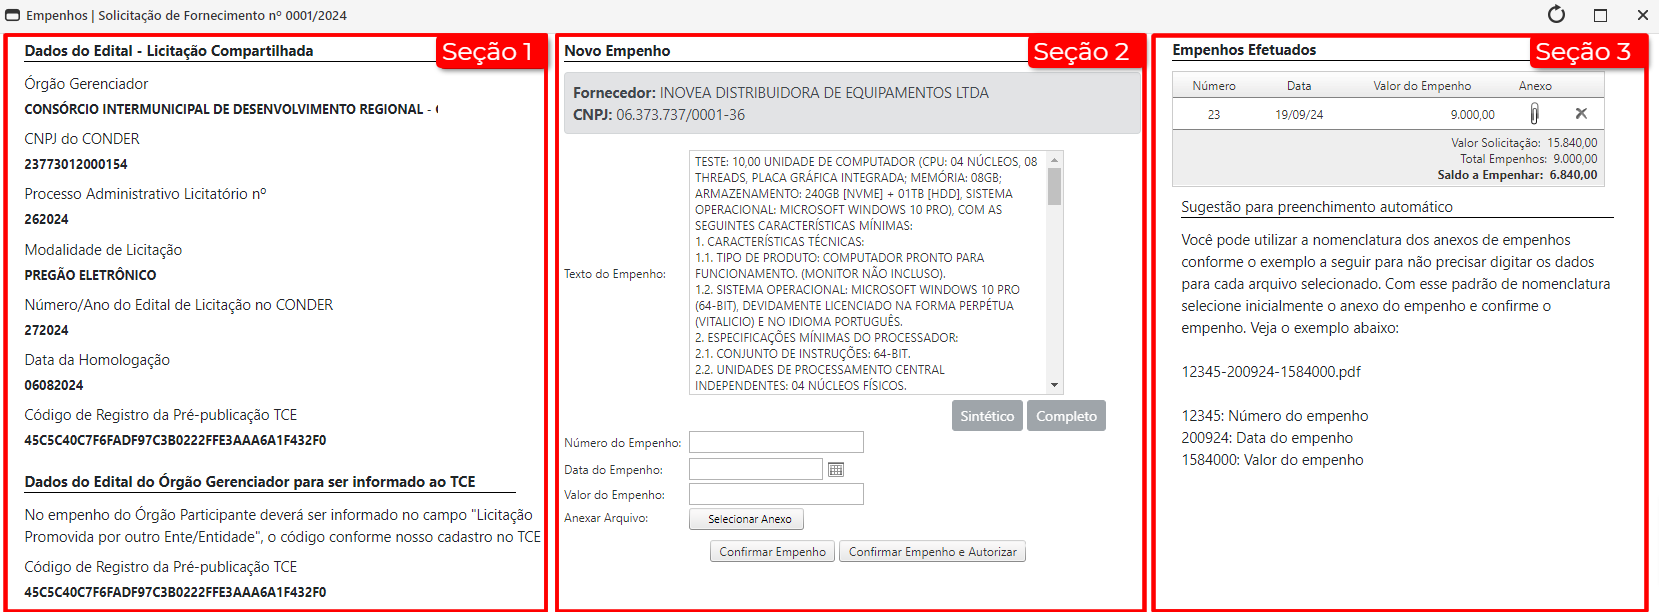1659x612 pixels.
Task: Click the Valor do Empenho column header
Action: (1421, 86)
